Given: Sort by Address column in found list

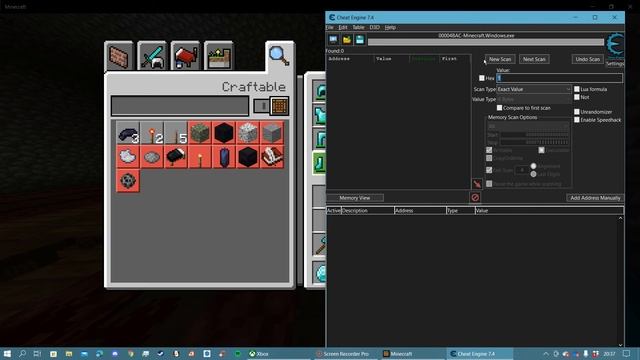Looking at the screenshot, I should [351, 59].
